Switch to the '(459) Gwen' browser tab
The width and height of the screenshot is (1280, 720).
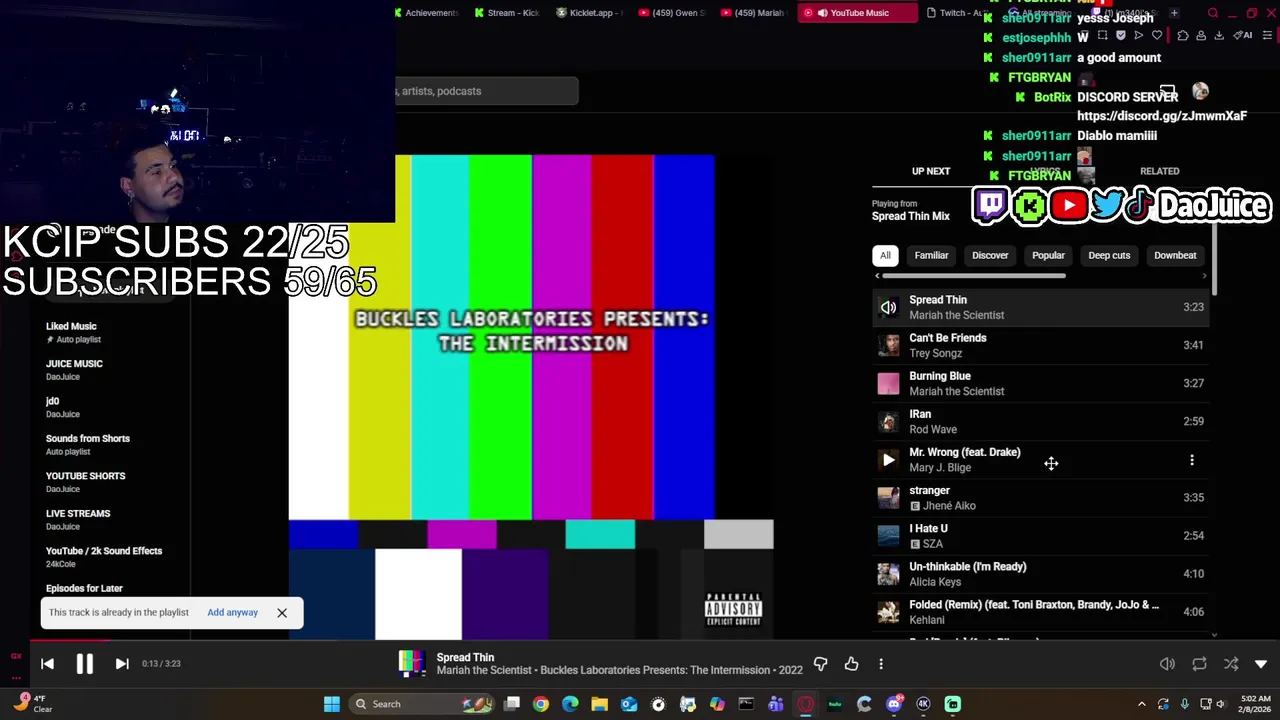pos(672,13)
